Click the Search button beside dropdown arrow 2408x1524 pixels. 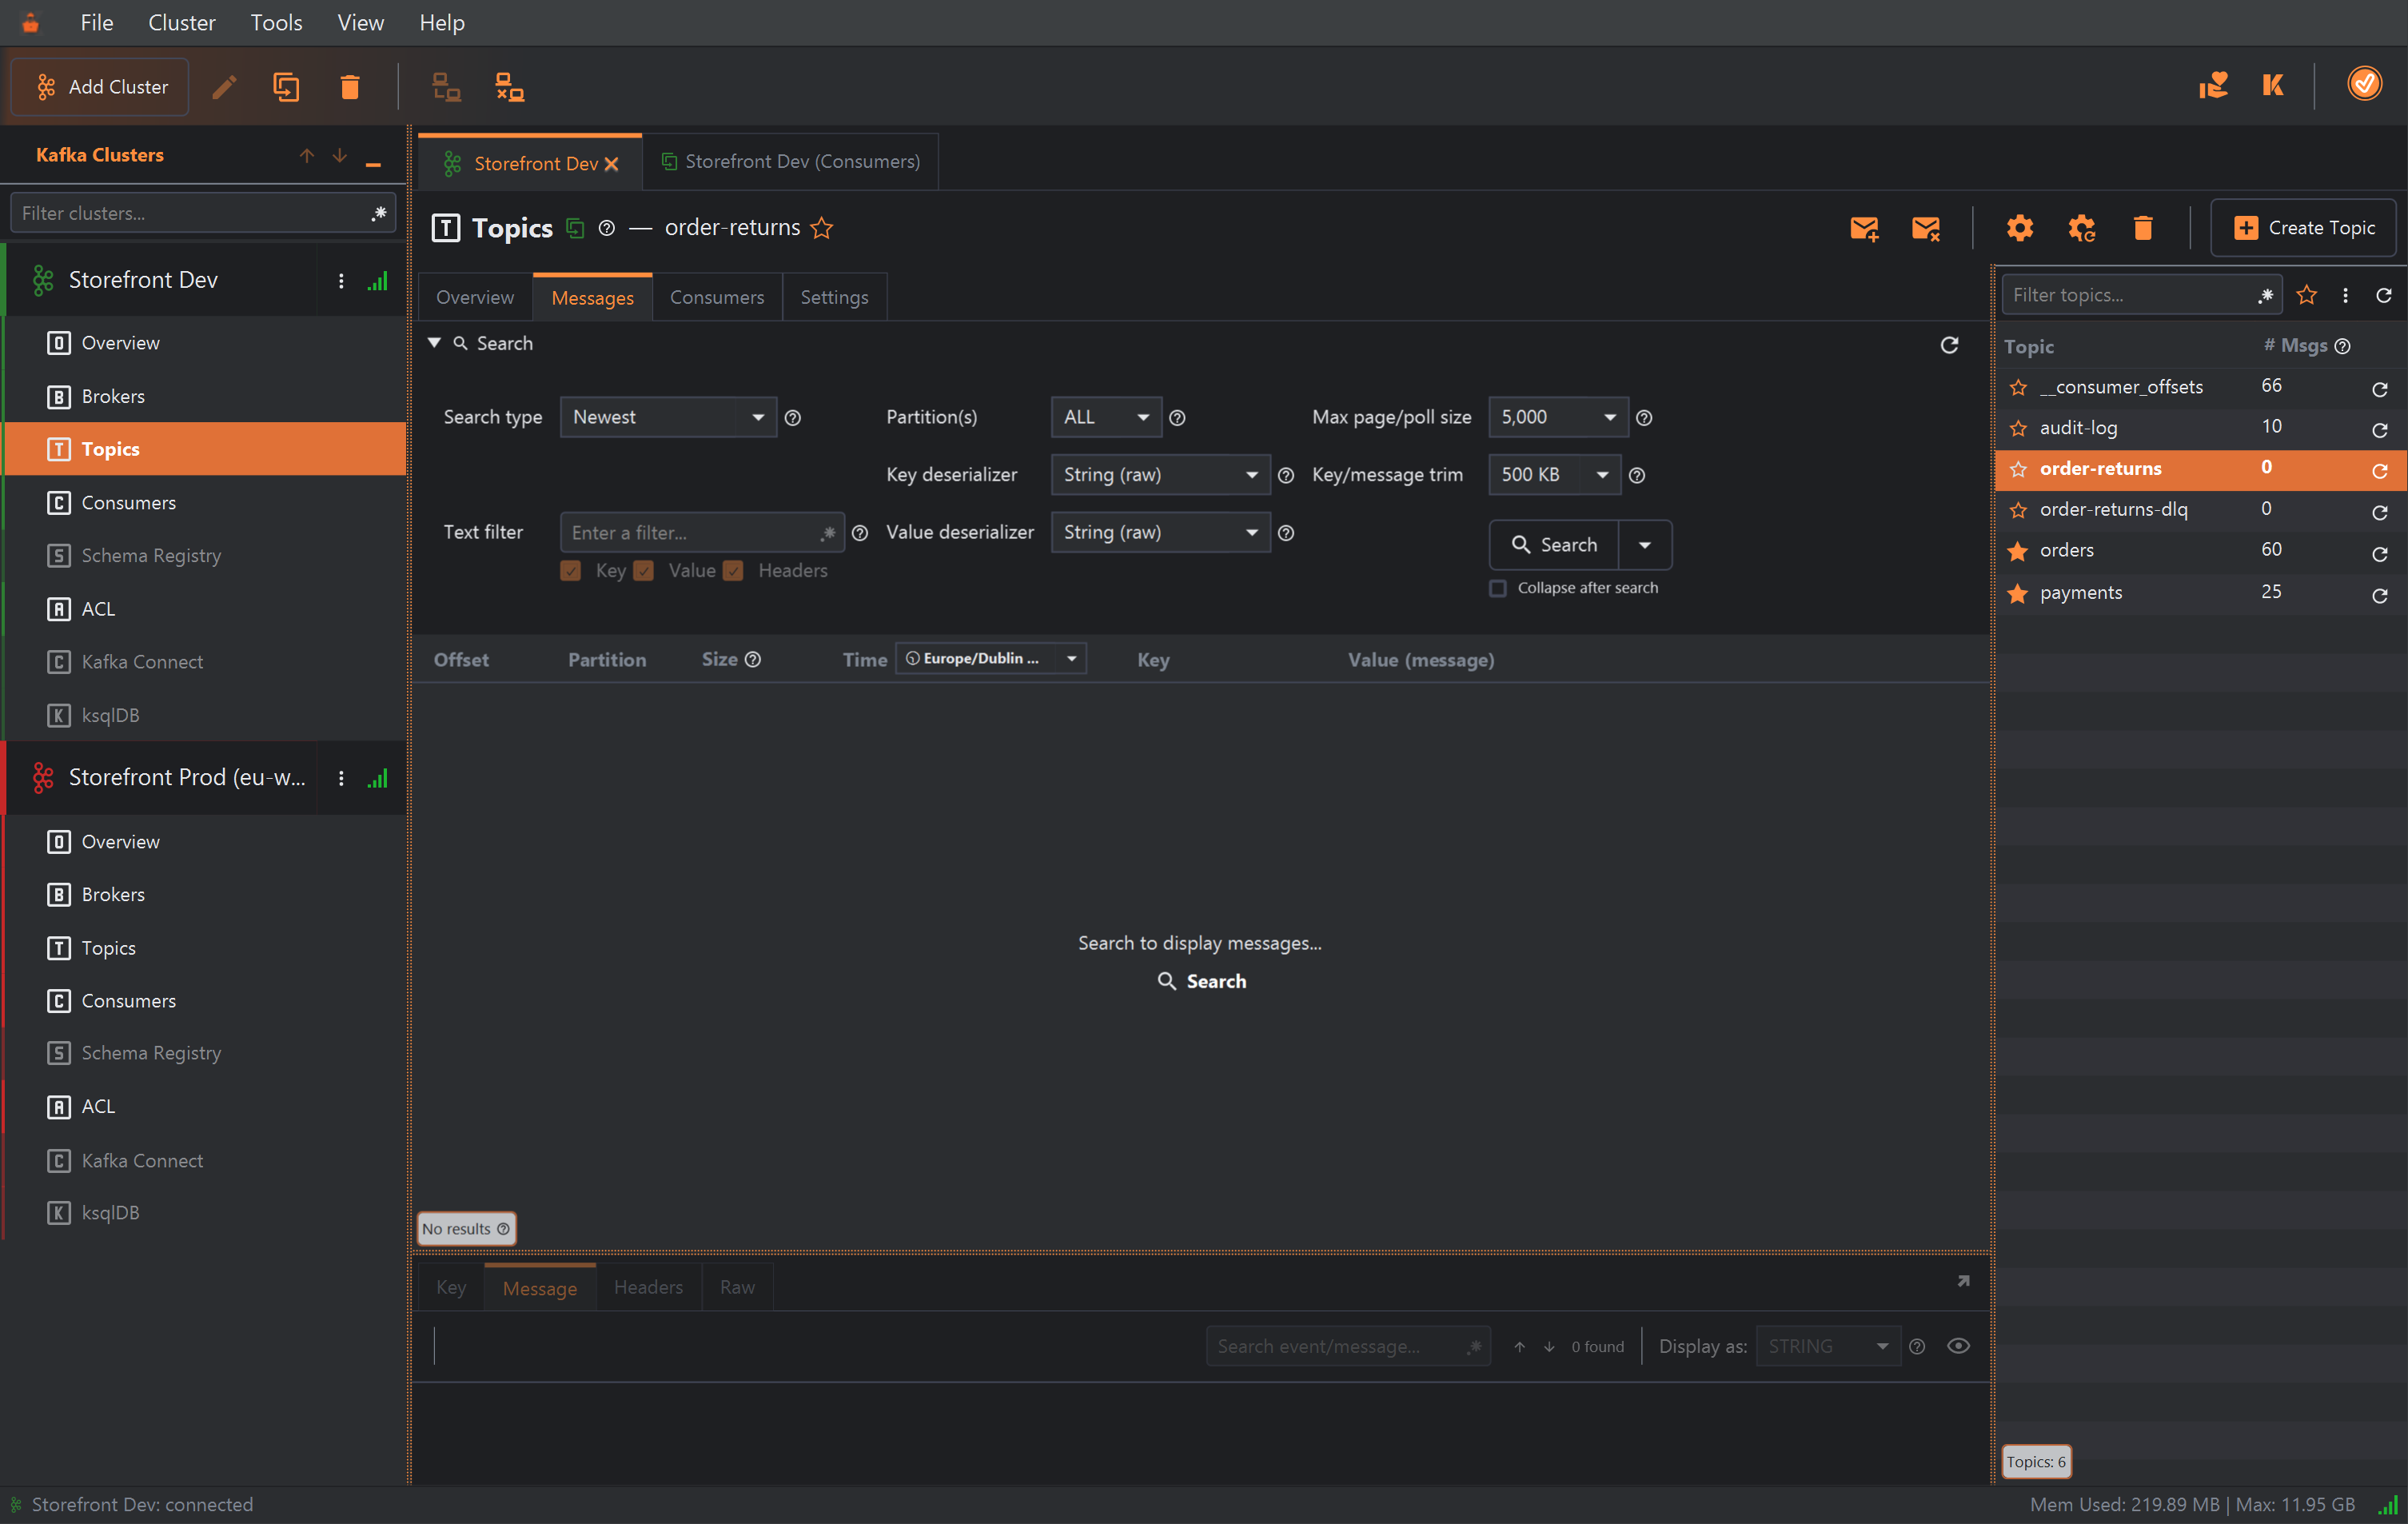[x=1554, y=545]
